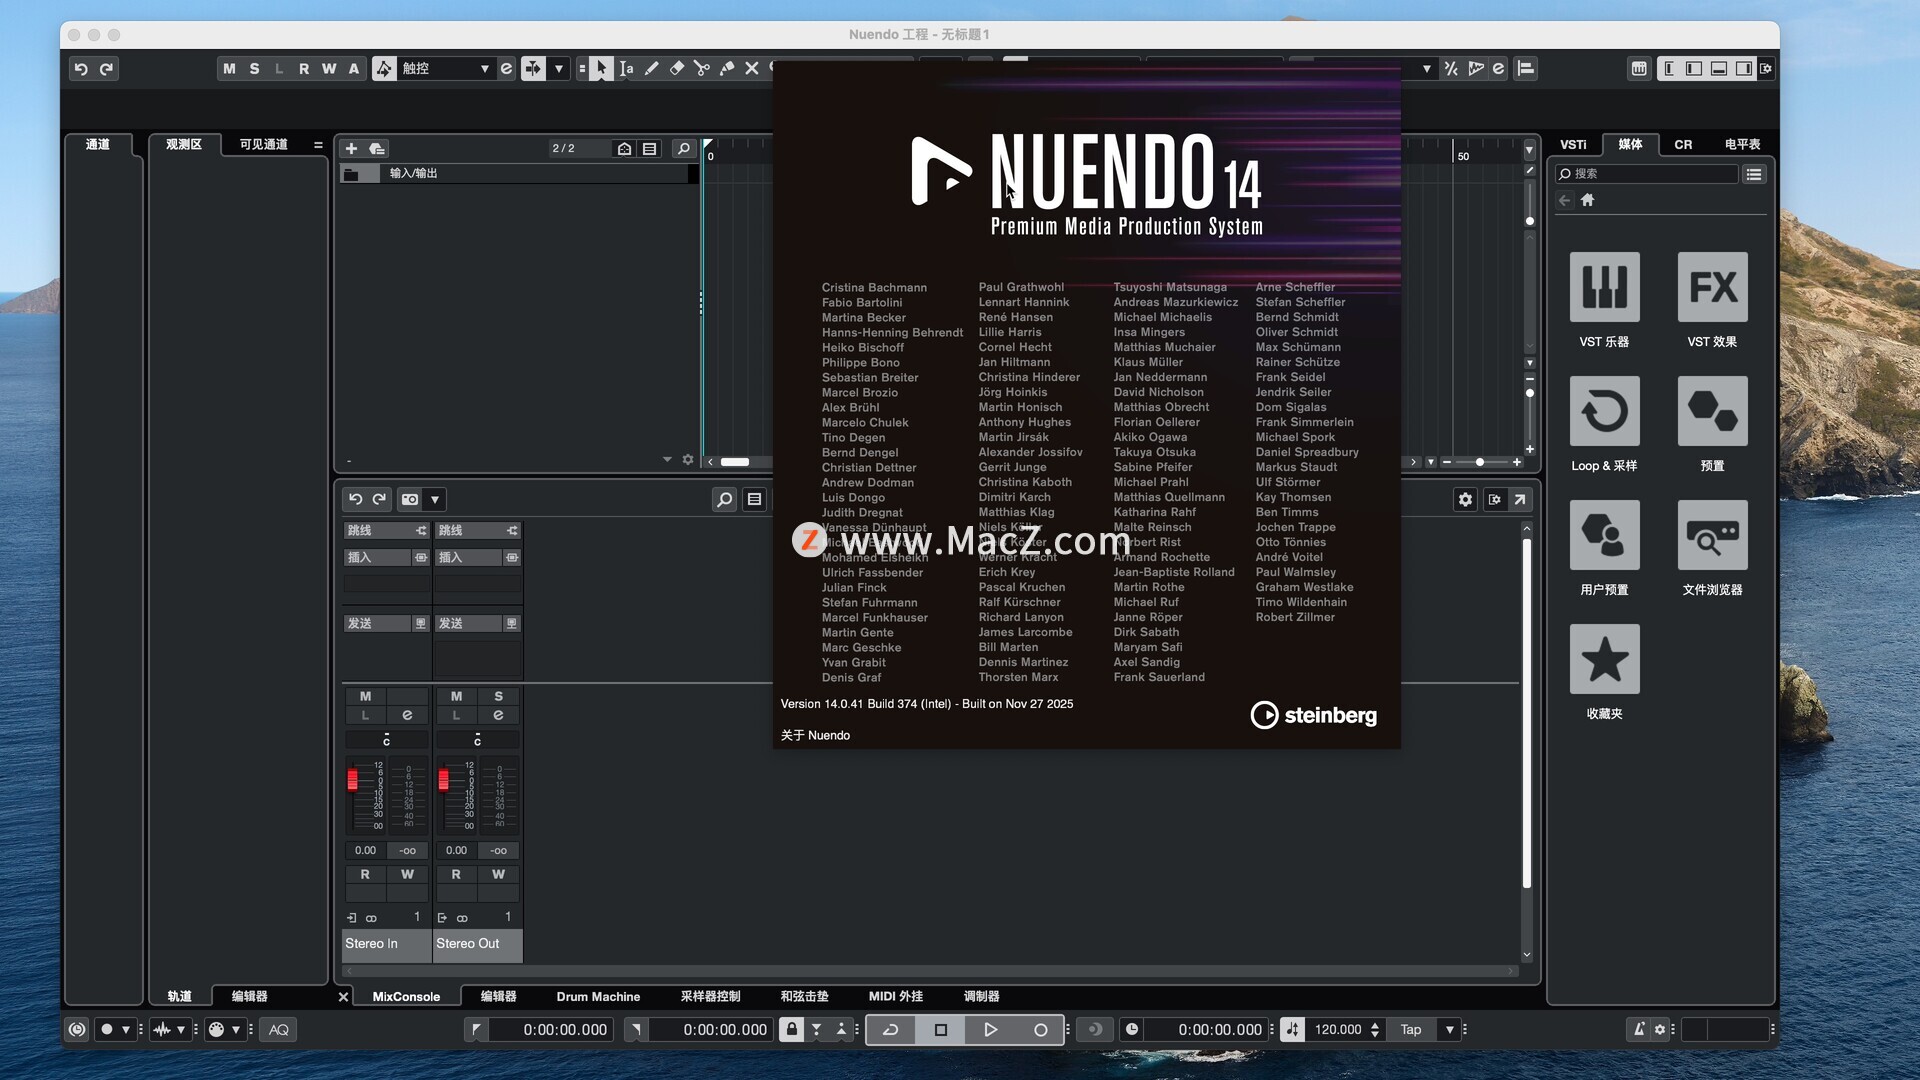Open the 收藏夹 favorites star icon
This screenshot has width=1920, height=1080.
pyautogui.click(x=1604, y=659)
